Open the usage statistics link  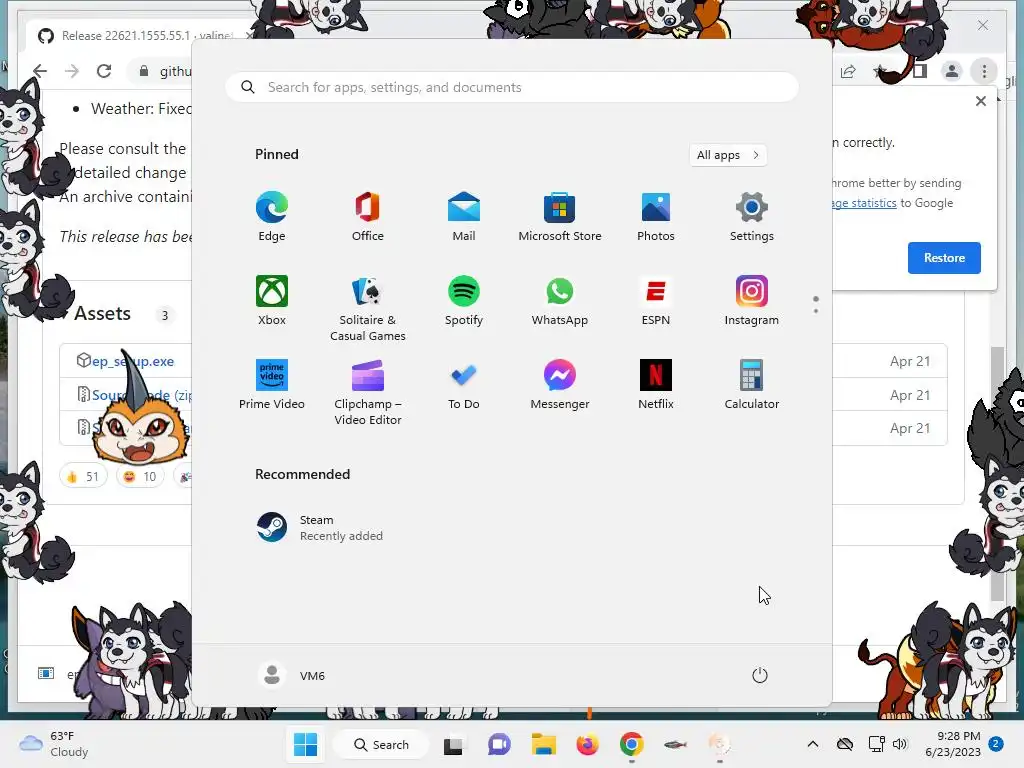coord(865,203)
